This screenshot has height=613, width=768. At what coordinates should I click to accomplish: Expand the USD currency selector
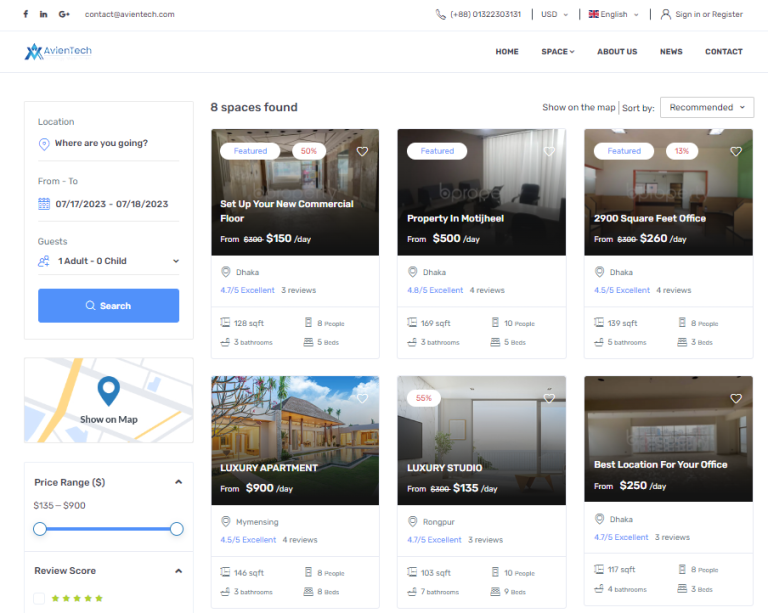pos(554,14)
